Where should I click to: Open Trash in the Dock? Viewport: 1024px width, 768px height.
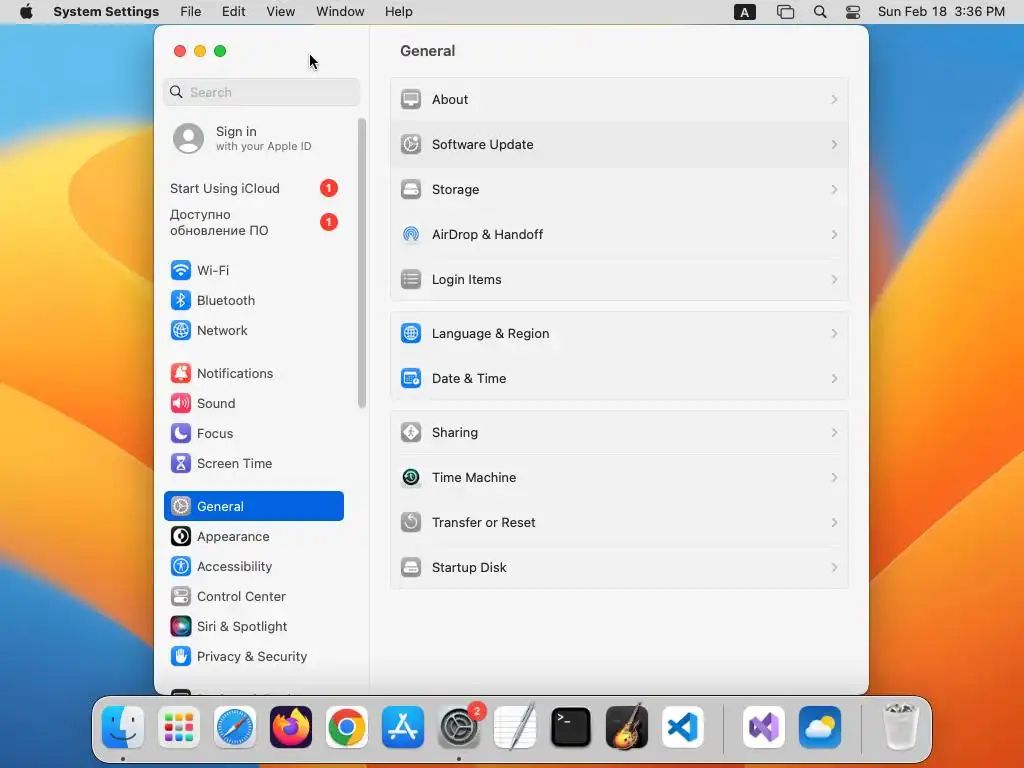[901, 727]
